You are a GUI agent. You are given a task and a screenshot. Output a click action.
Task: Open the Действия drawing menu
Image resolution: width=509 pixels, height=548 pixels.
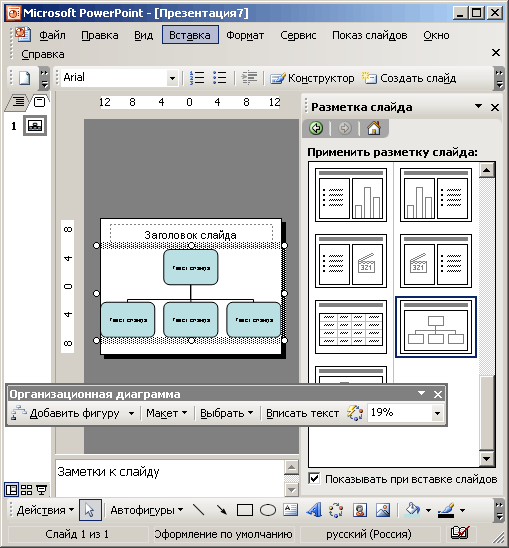45,510
